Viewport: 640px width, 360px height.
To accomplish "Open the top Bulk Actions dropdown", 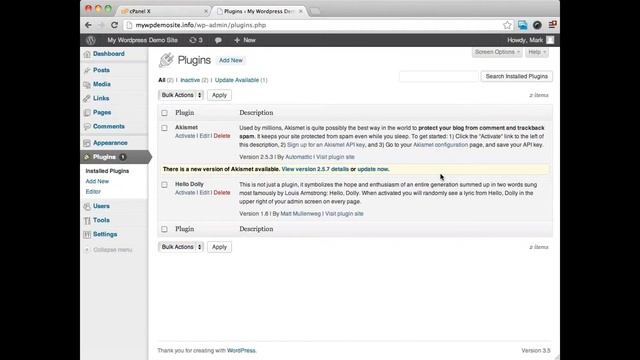I will tap(181, 95).
